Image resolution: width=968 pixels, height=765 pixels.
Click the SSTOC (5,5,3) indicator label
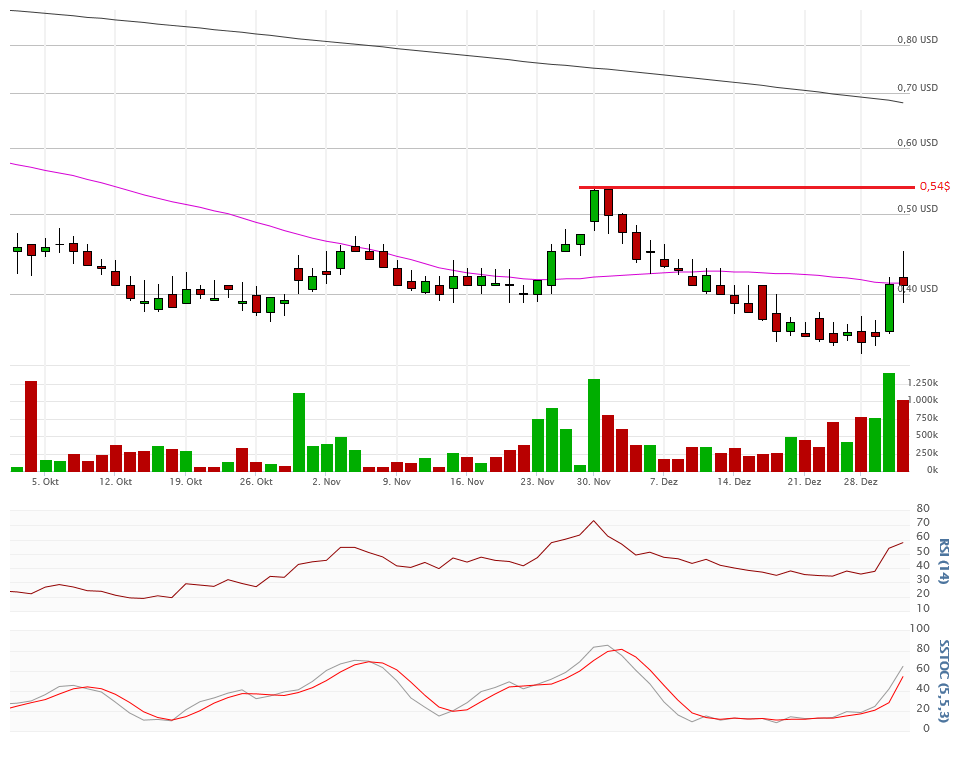(943, 680)
